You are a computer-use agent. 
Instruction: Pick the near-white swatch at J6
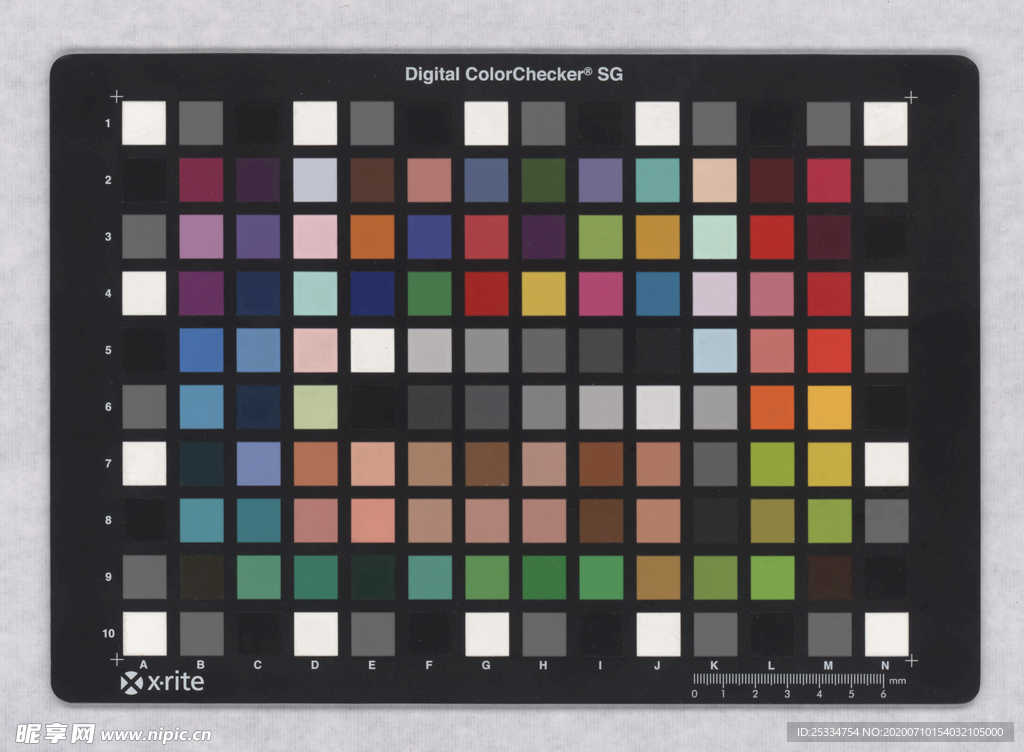[x=658, y=407]
